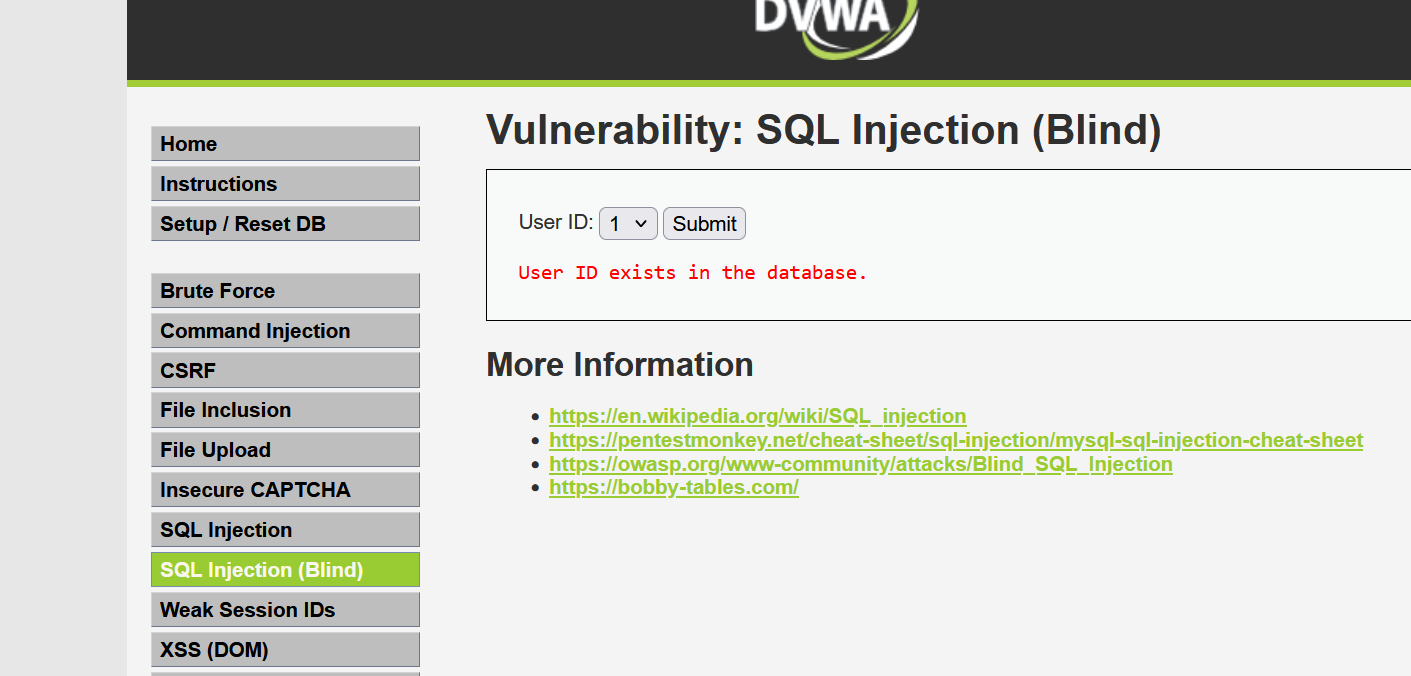Open the Instructions page

tap(285, 184)
